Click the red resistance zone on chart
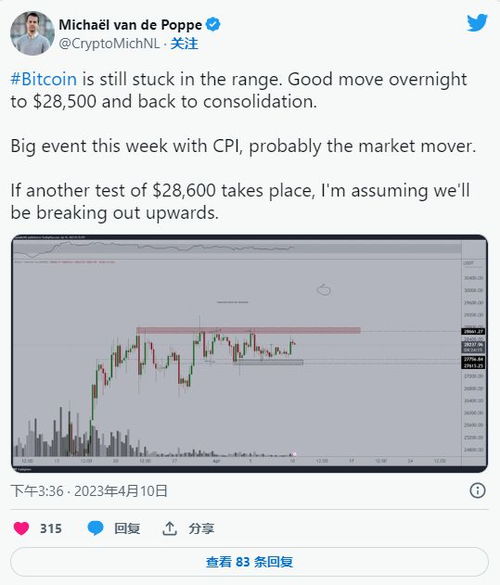The image size is (500, 585). coord(248,330)
